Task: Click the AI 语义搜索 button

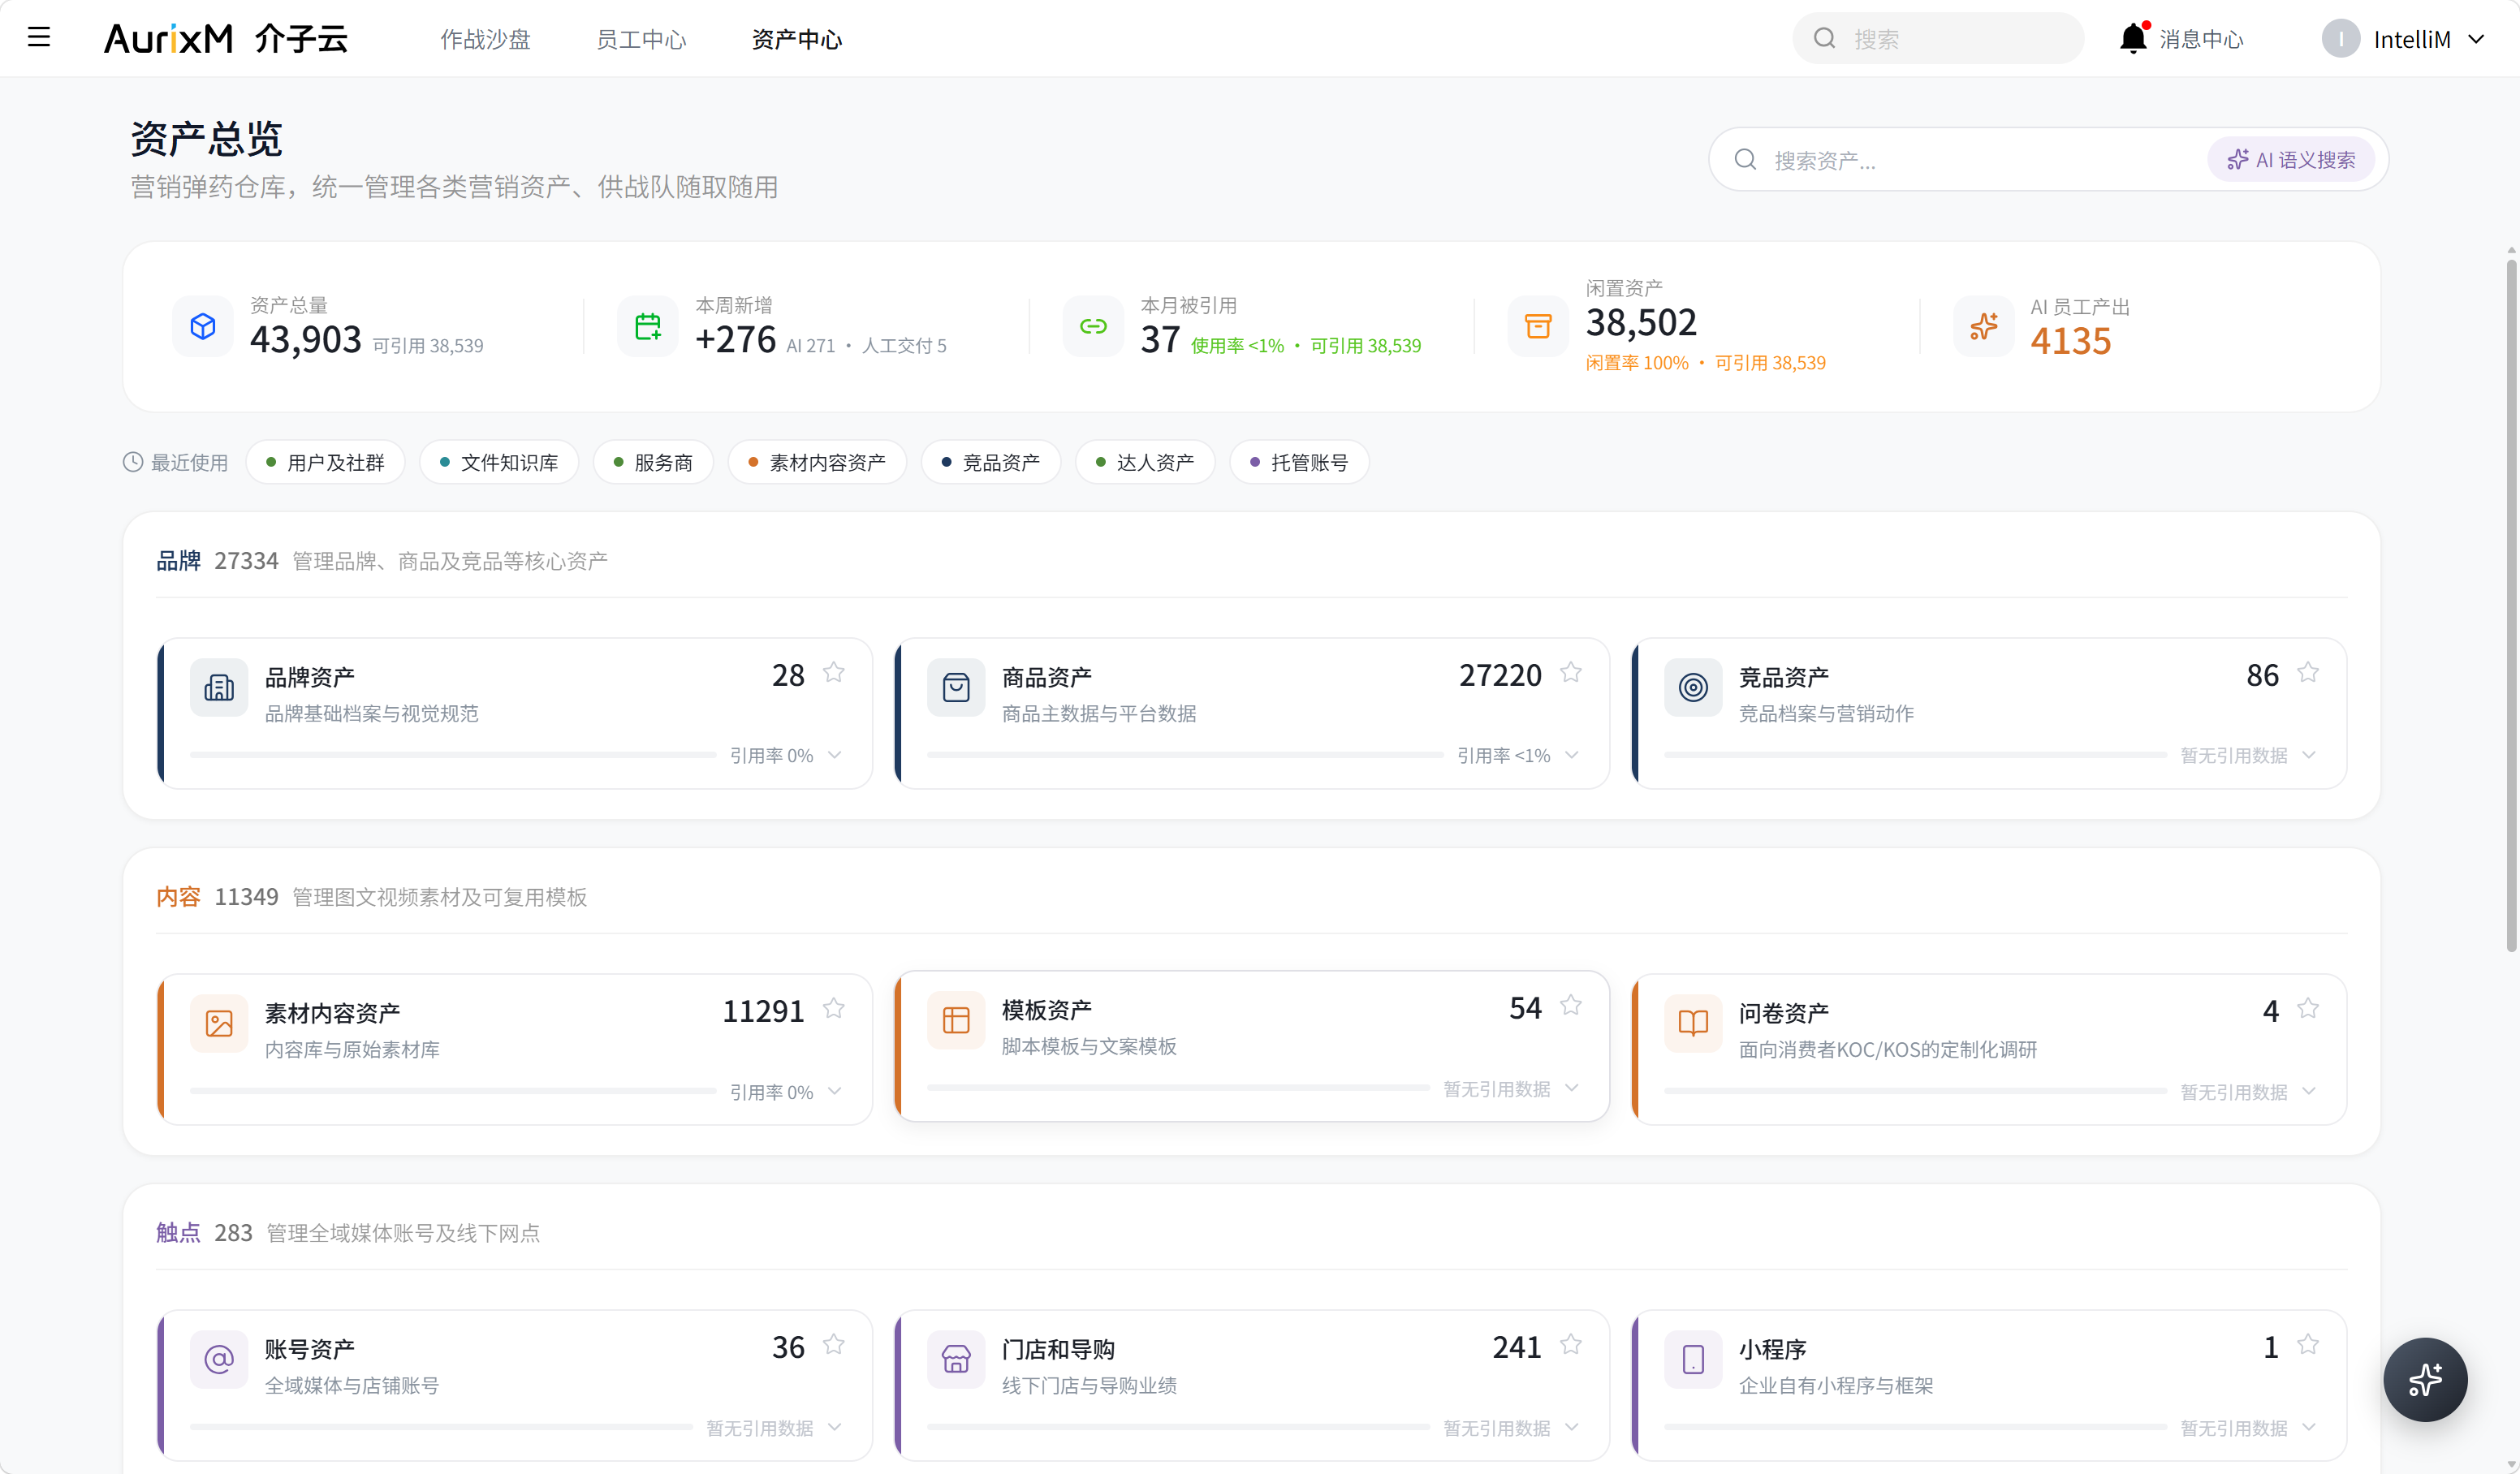Action: 2291,160
